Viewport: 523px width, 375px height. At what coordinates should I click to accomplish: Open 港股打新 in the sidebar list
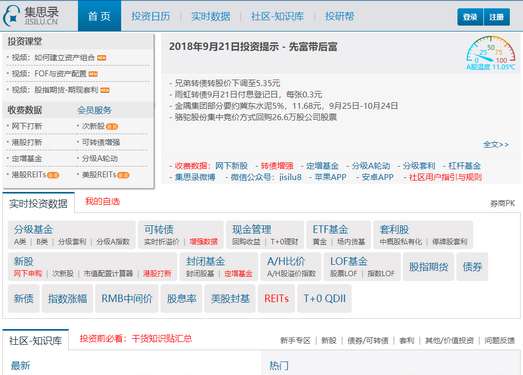click(x=27, y=142)
